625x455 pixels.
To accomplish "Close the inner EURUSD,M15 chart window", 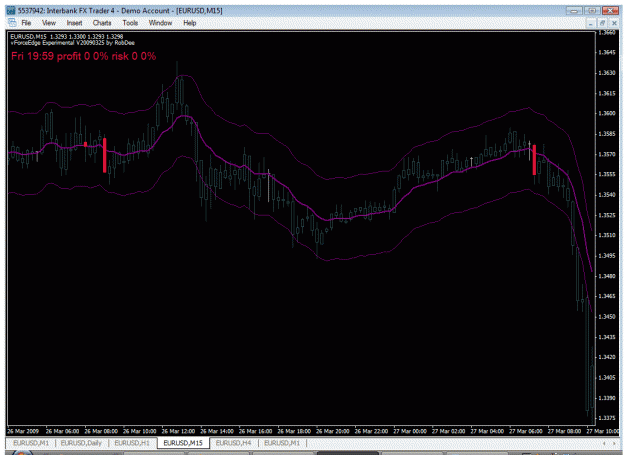I will pyautogui.click(x=614, y=24).
